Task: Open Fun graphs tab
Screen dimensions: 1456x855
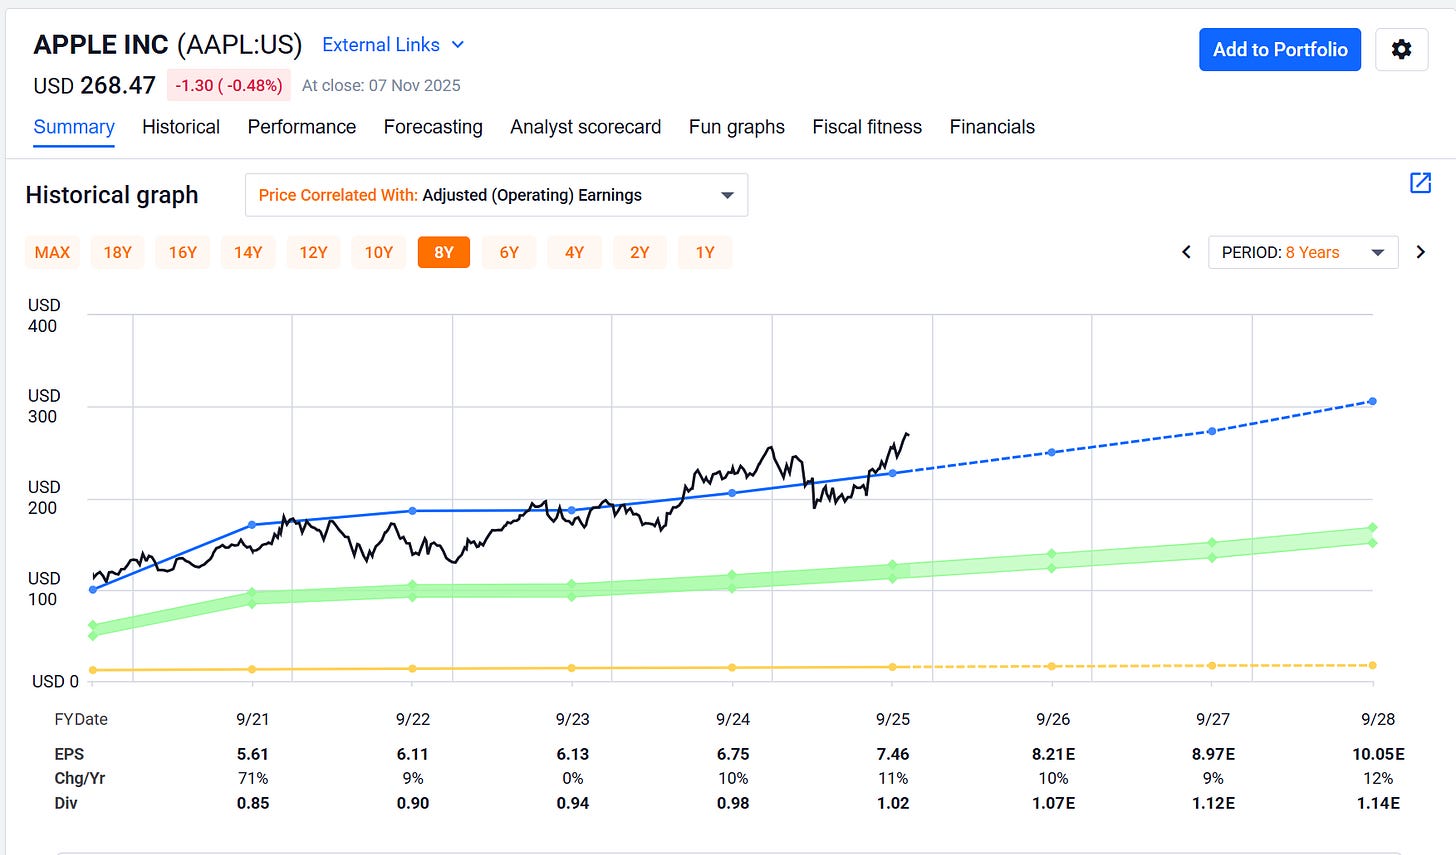Action: pos(737,127)
